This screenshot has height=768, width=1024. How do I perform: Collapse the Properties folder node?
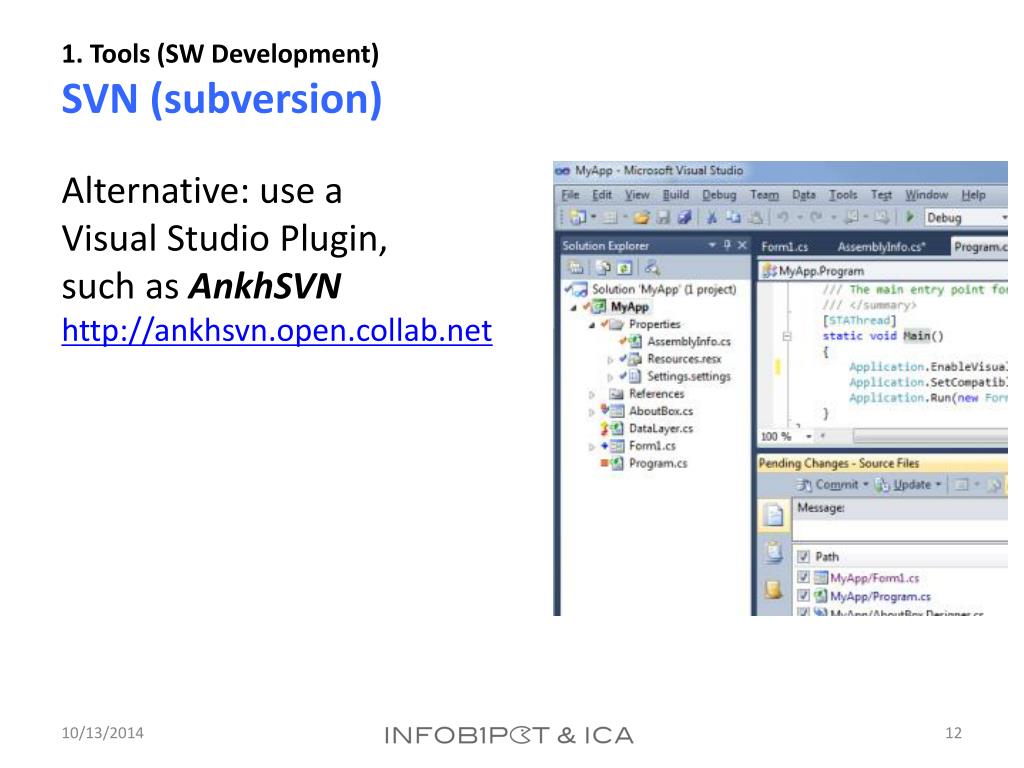[592, 325]
